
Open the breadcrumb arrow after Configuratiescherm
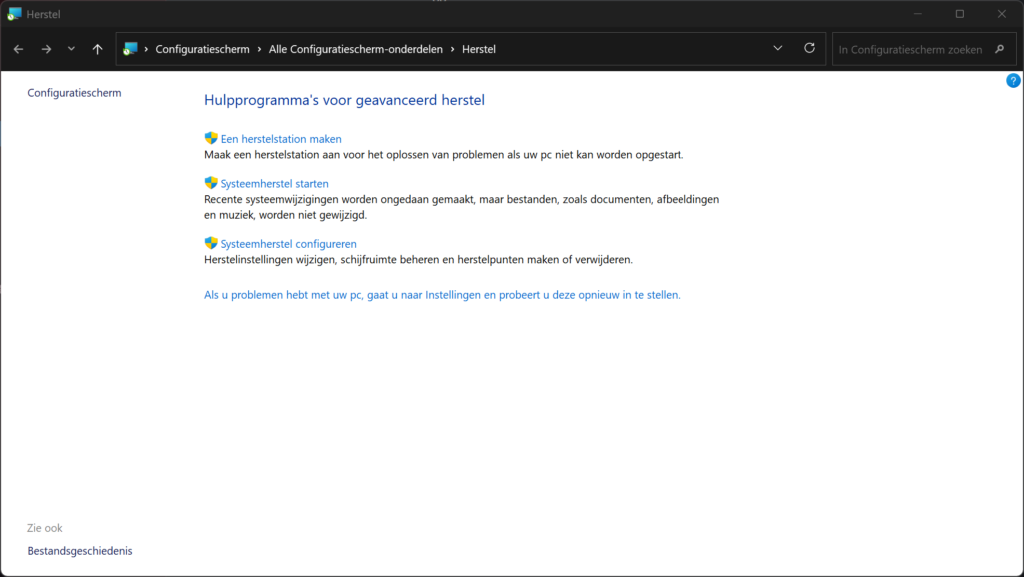pos(257,48)
